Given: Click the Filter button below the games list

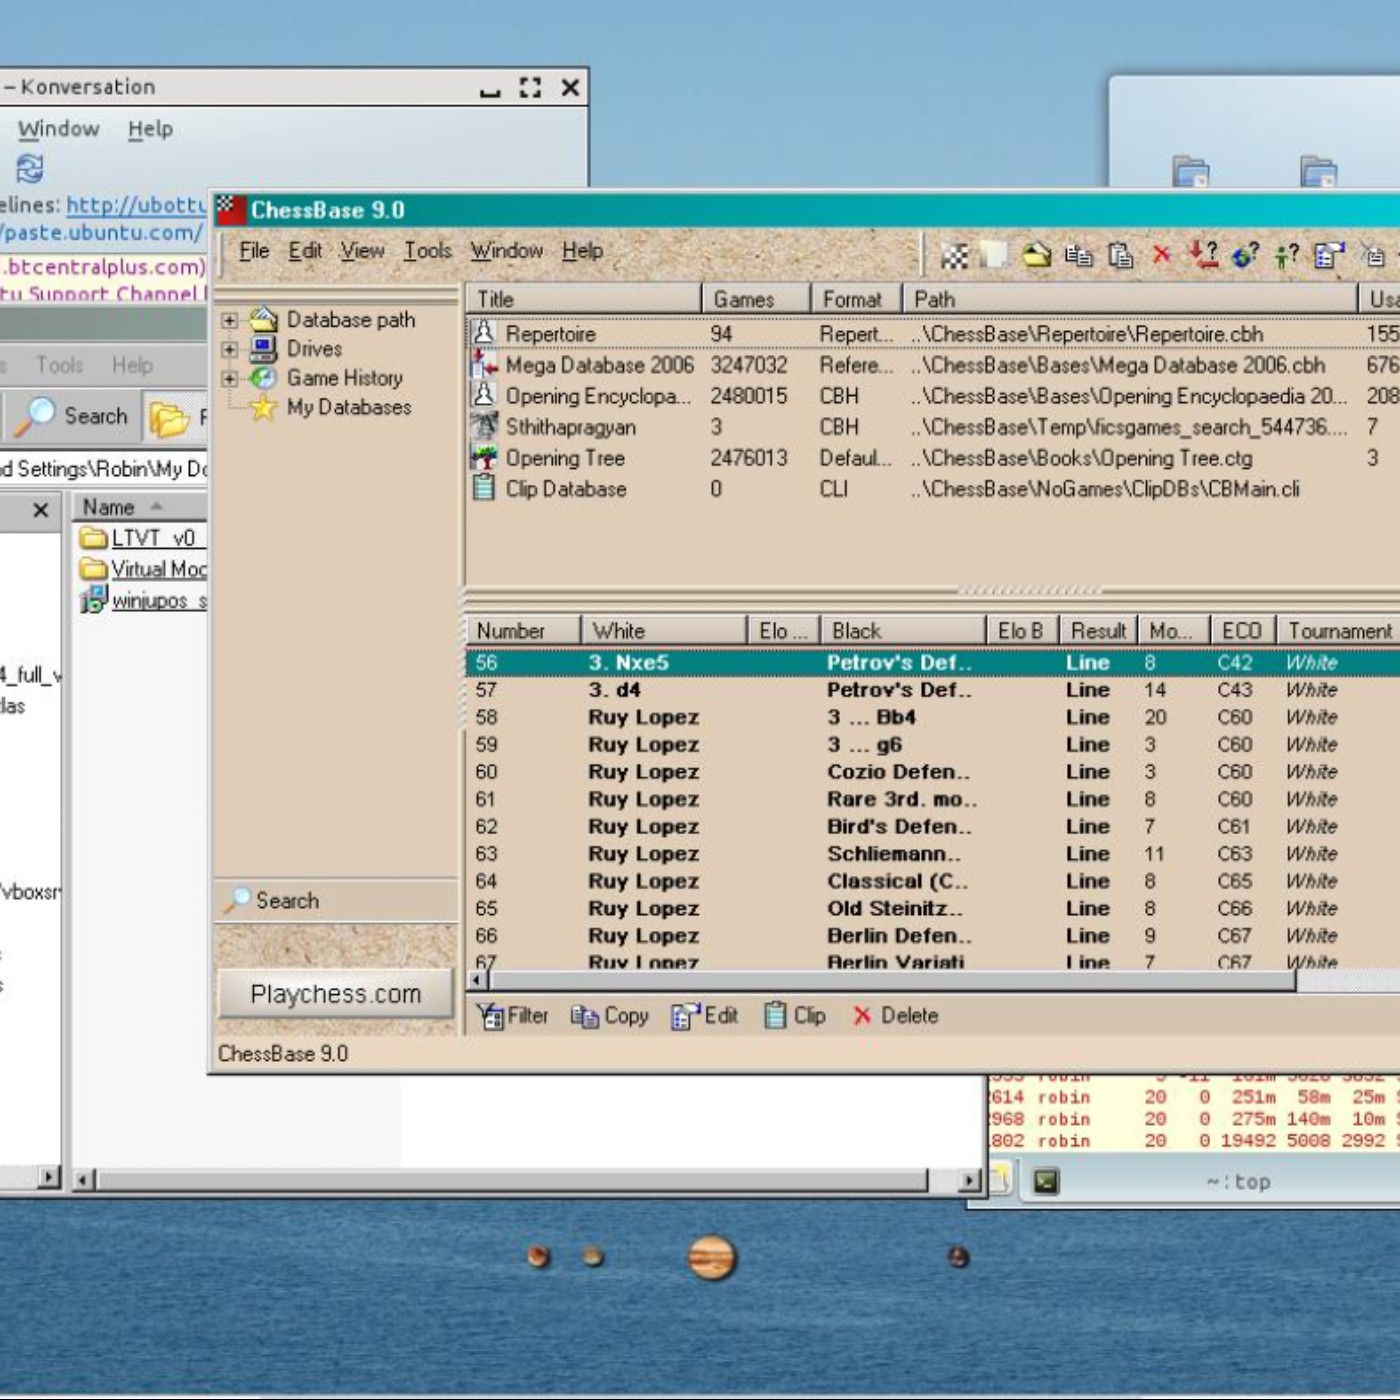Looking at the screenshot, I should (x=513, y=1016).
